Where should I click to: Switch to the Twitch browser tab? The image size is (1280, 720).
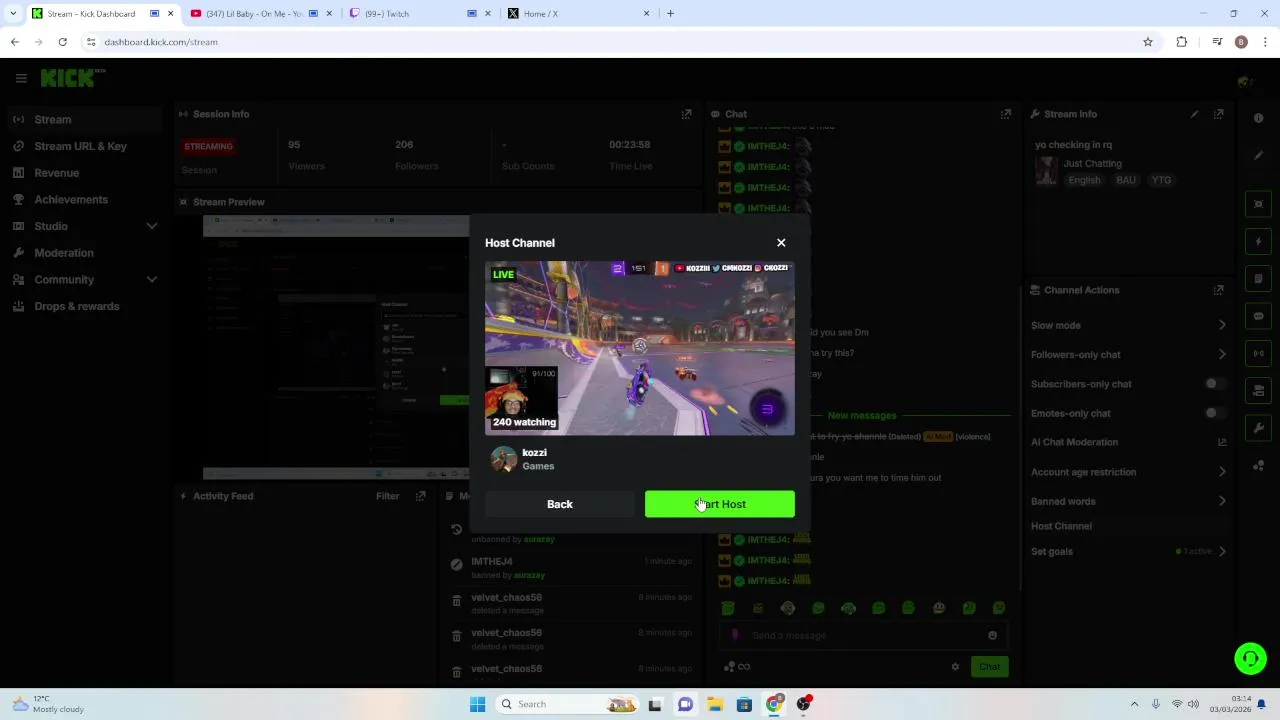(x=420, y=14)
